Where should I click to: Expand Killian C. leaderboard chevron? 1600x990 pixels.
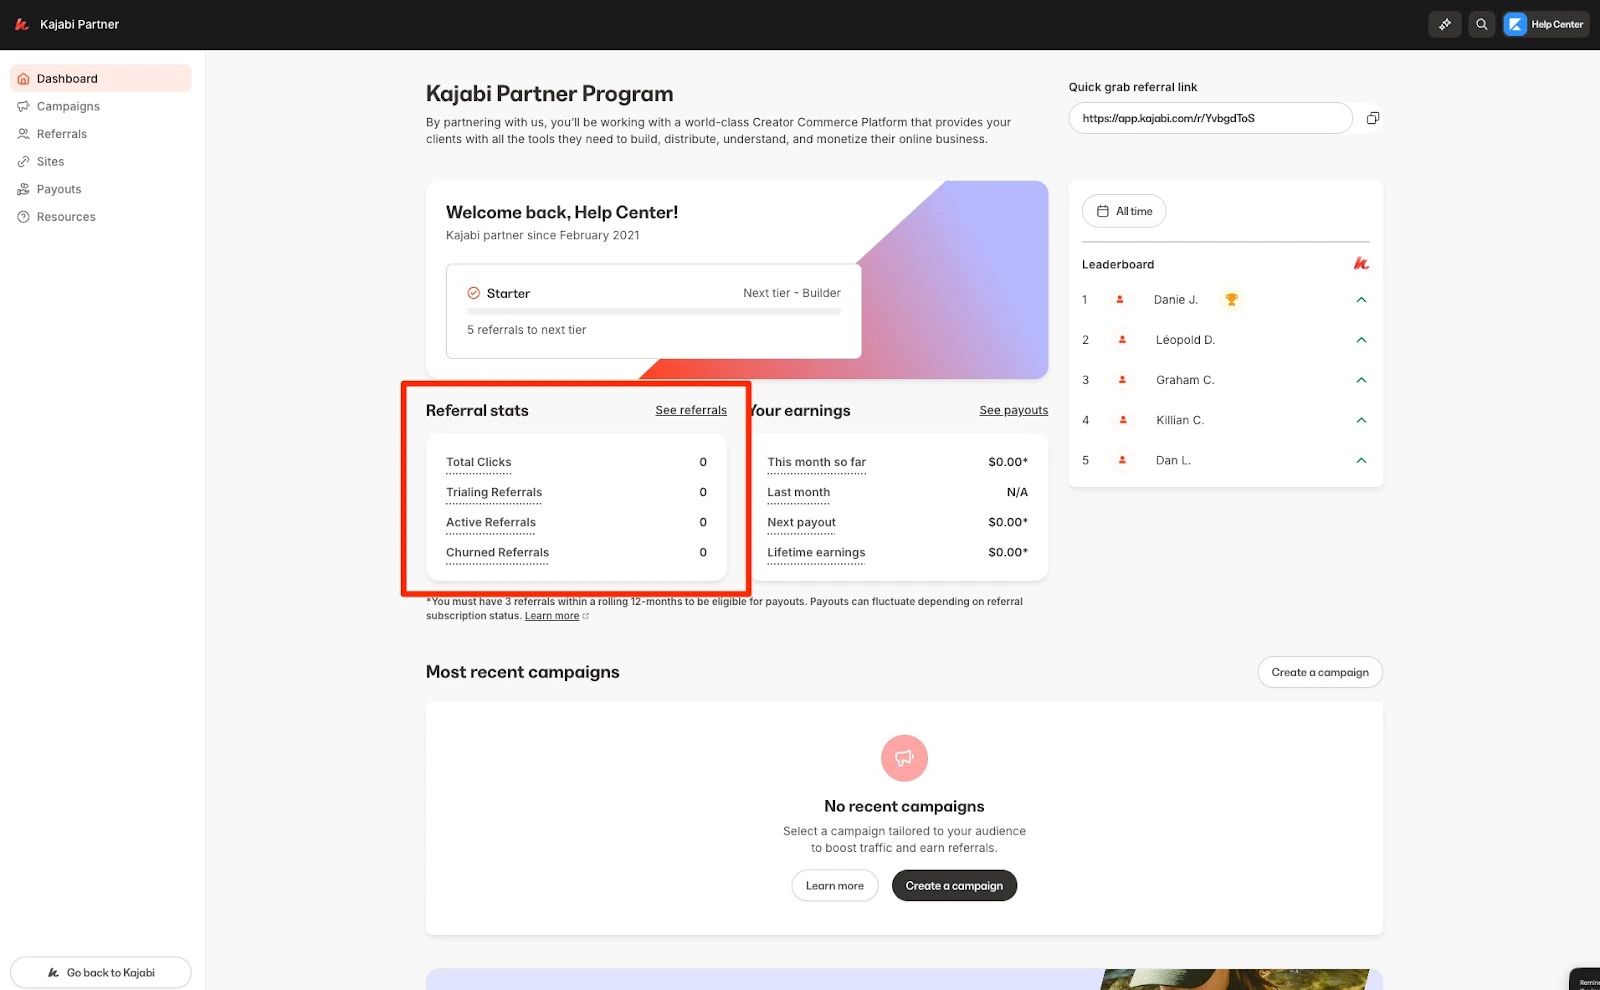click(1361, 420)
